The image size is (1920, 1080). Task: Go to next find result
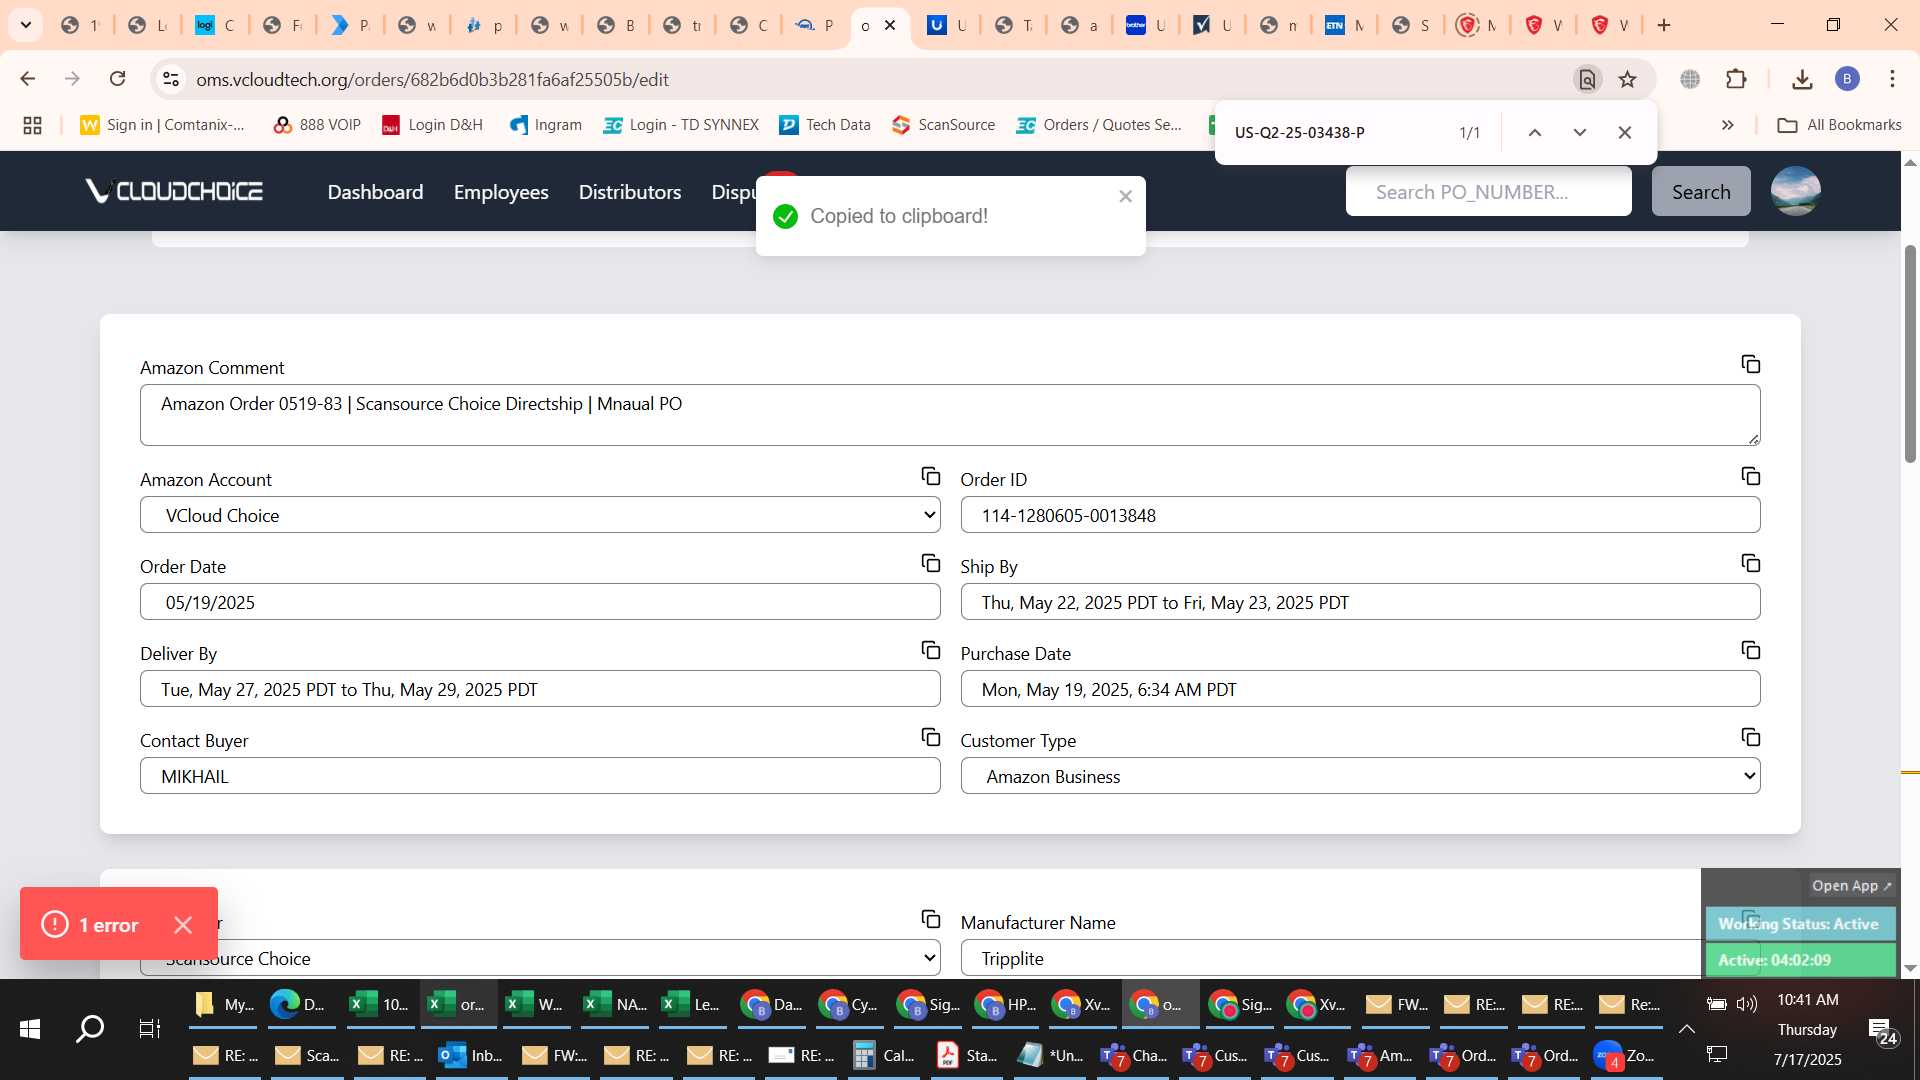[1580, 132]
